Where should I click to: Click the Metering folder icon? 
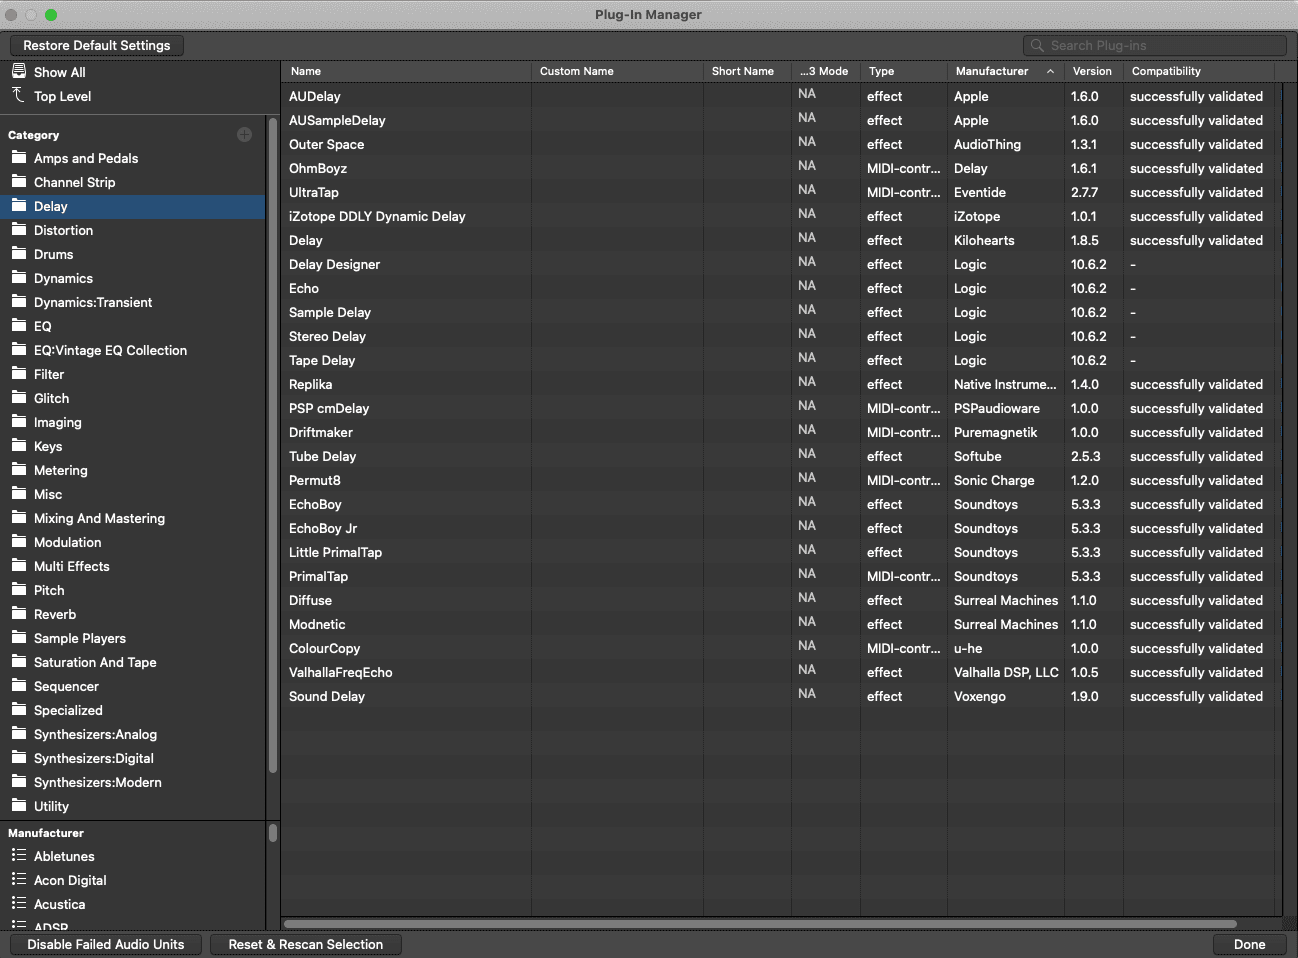point(19,469)
